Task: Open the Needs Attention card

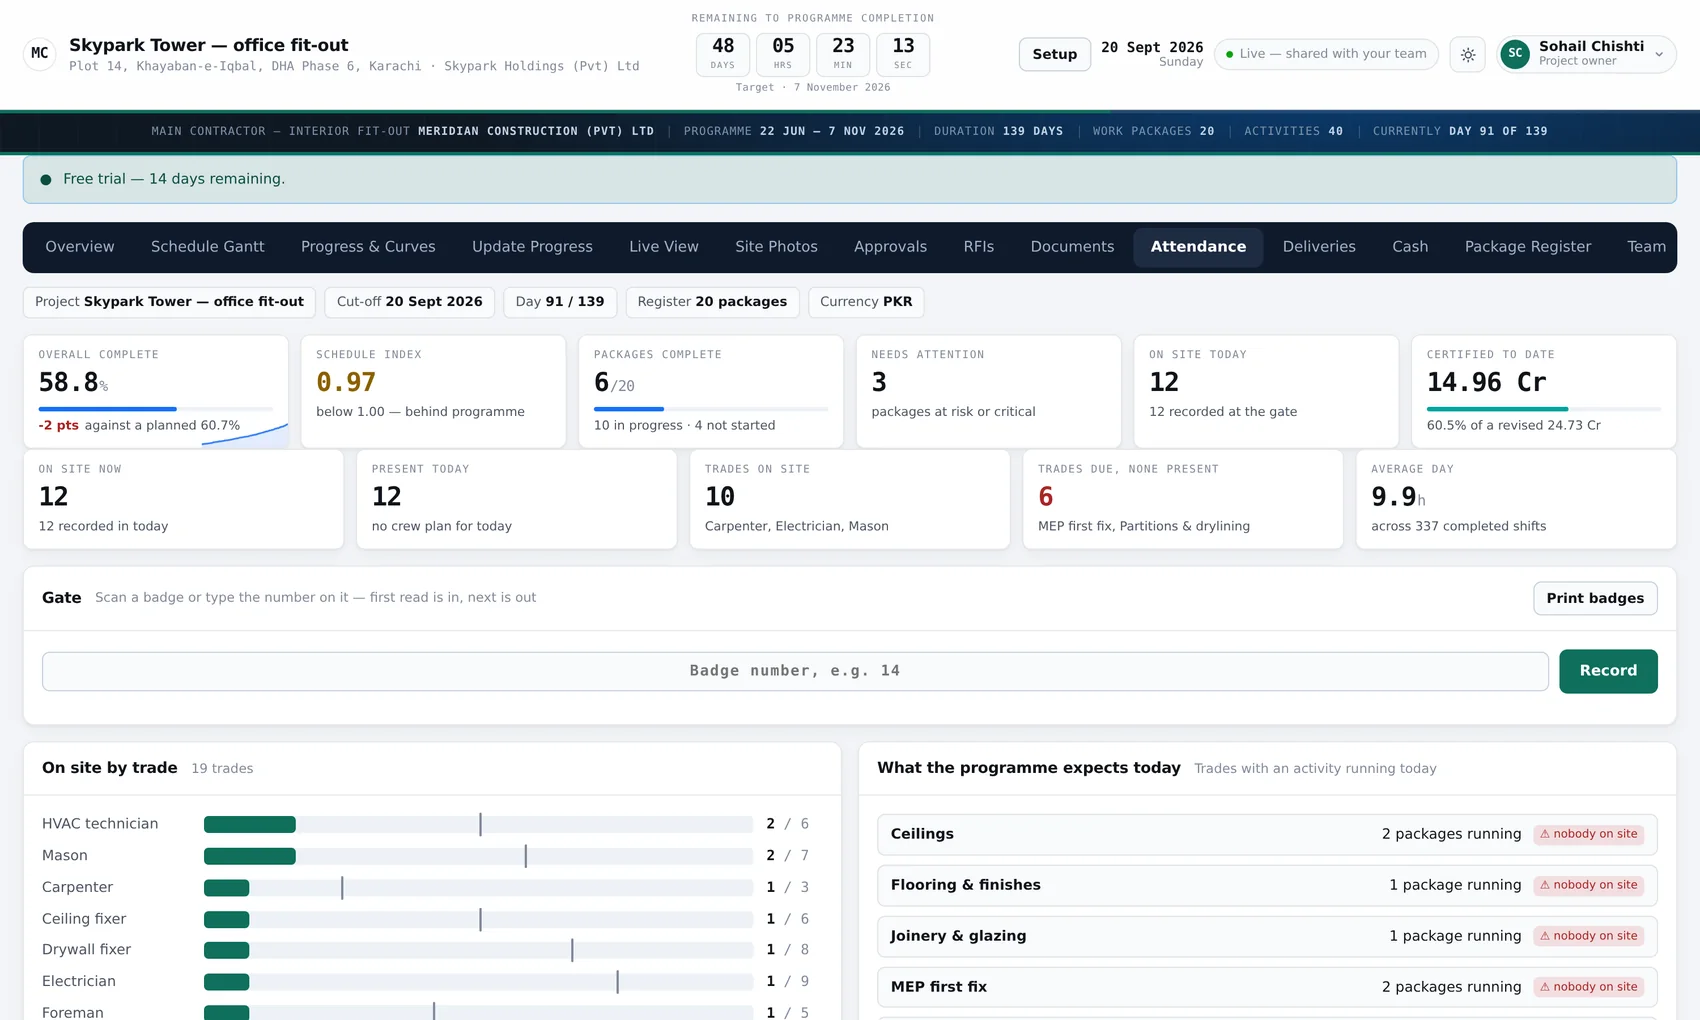Action: tap(988, 391)
